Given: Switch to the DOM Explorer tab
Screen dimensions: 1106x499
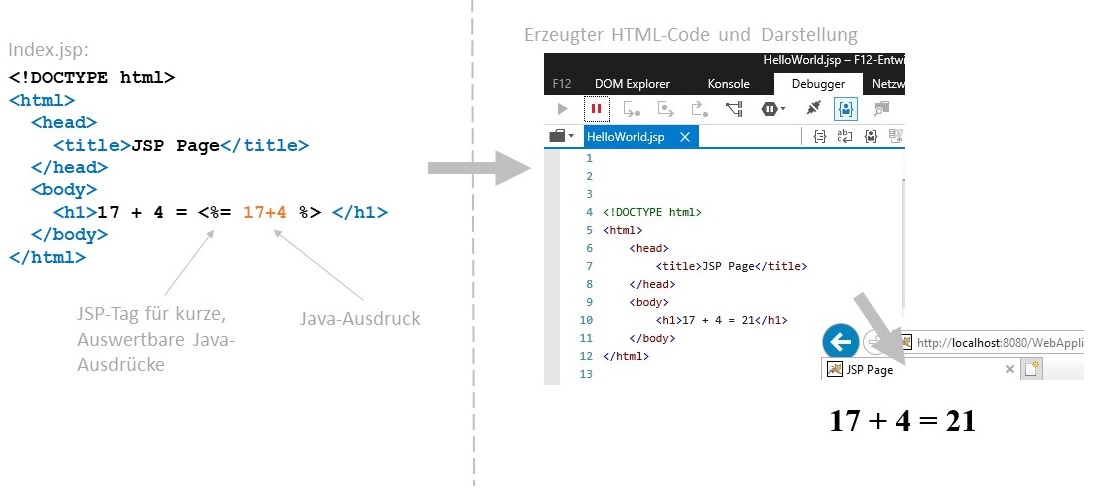Looking at the screenshot, I should click(x=632, y=84).
